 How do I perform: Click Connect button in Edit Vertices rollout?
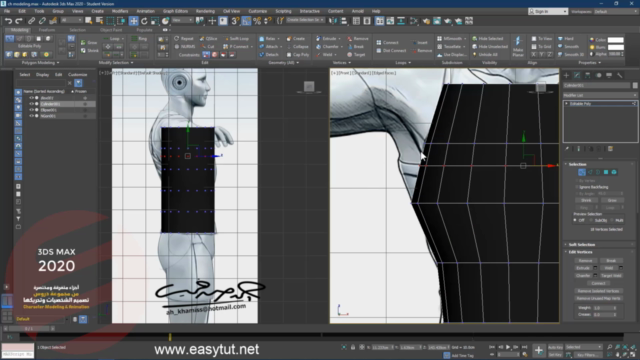coord(598,283)
